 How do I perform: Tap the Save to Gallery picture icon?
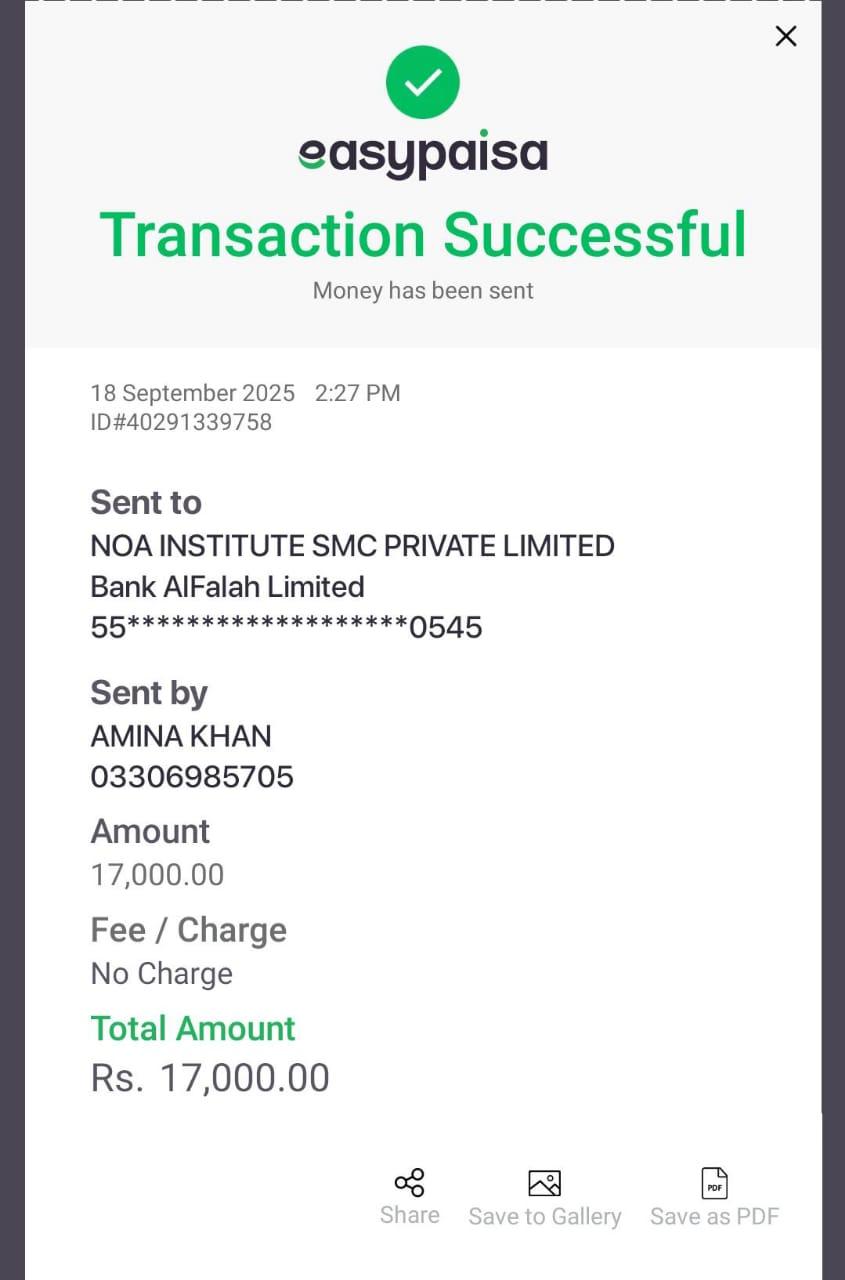click(x=544, y=1183)
